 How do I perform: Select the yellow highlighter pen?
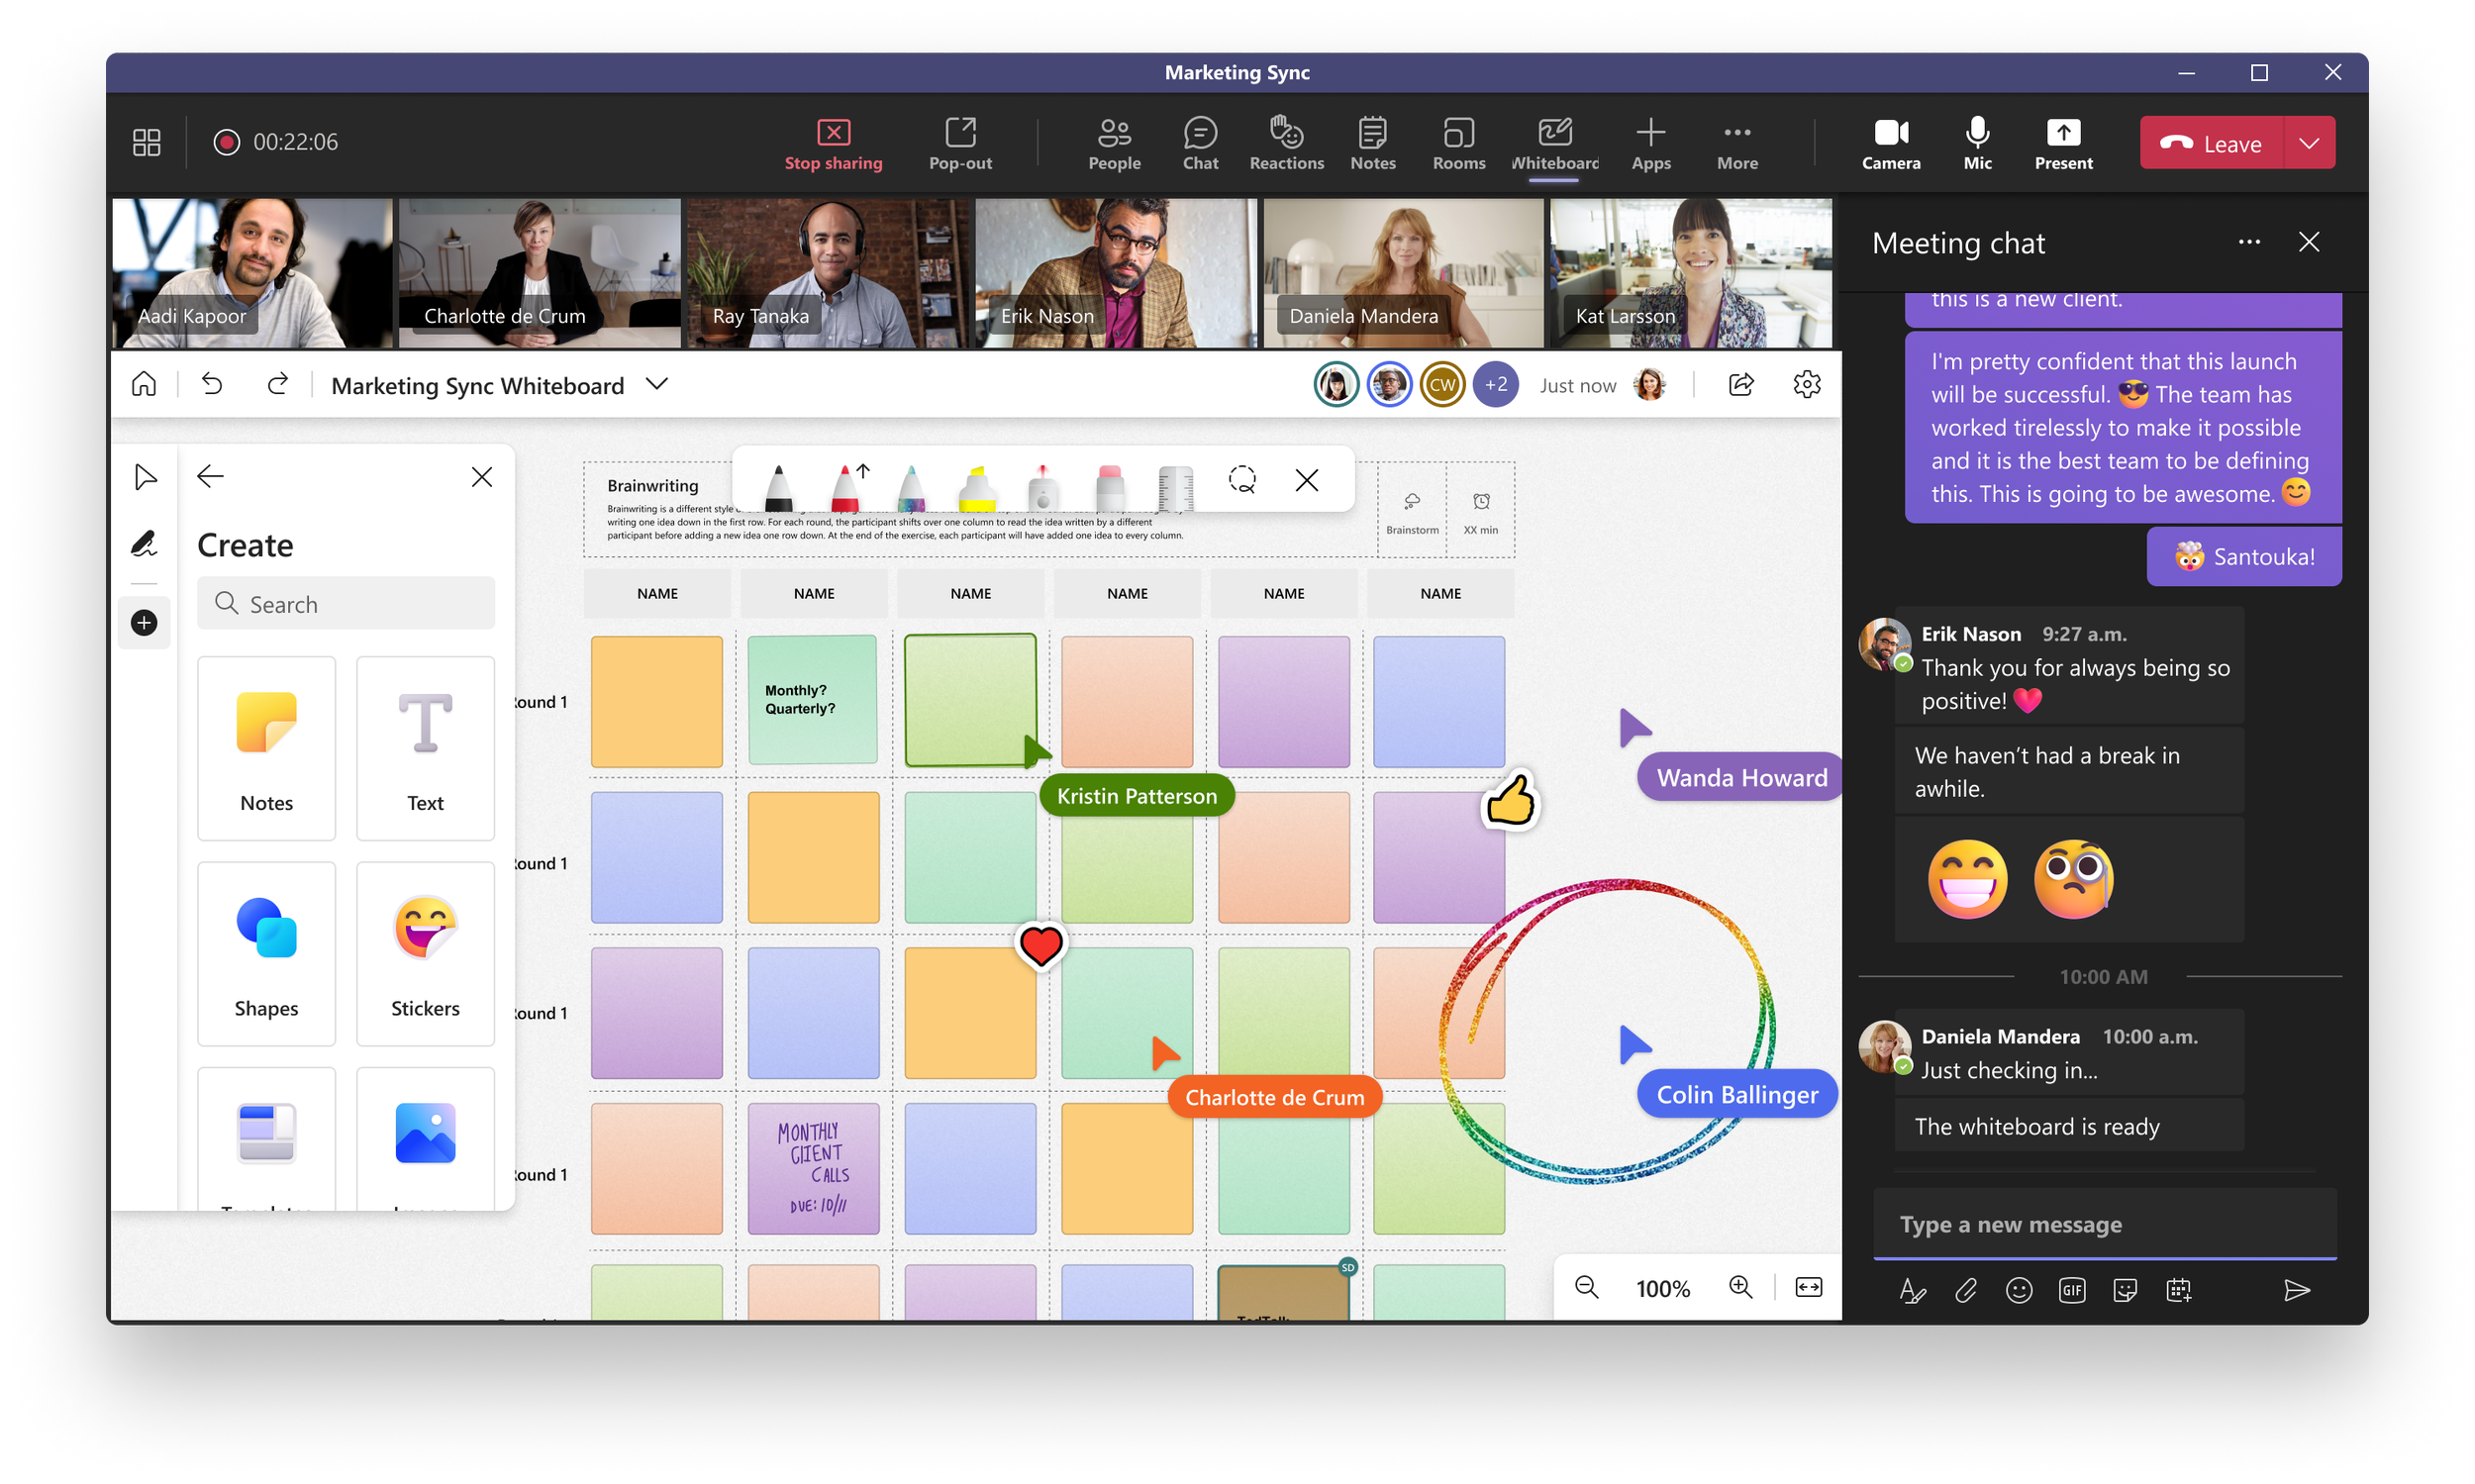tap(976, 487)
